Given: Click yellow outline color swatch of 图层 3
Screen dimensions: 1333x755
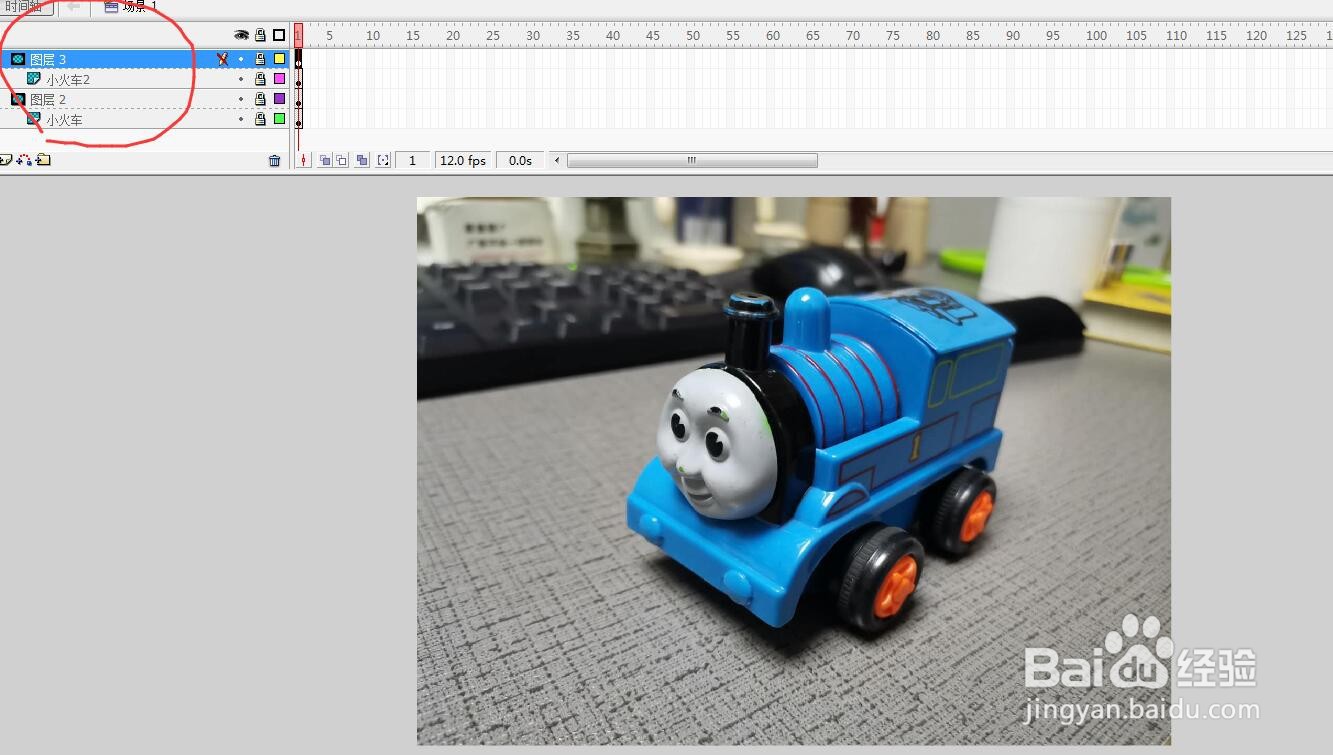Looking at the screenshot, I should click(x=280, y=59).
